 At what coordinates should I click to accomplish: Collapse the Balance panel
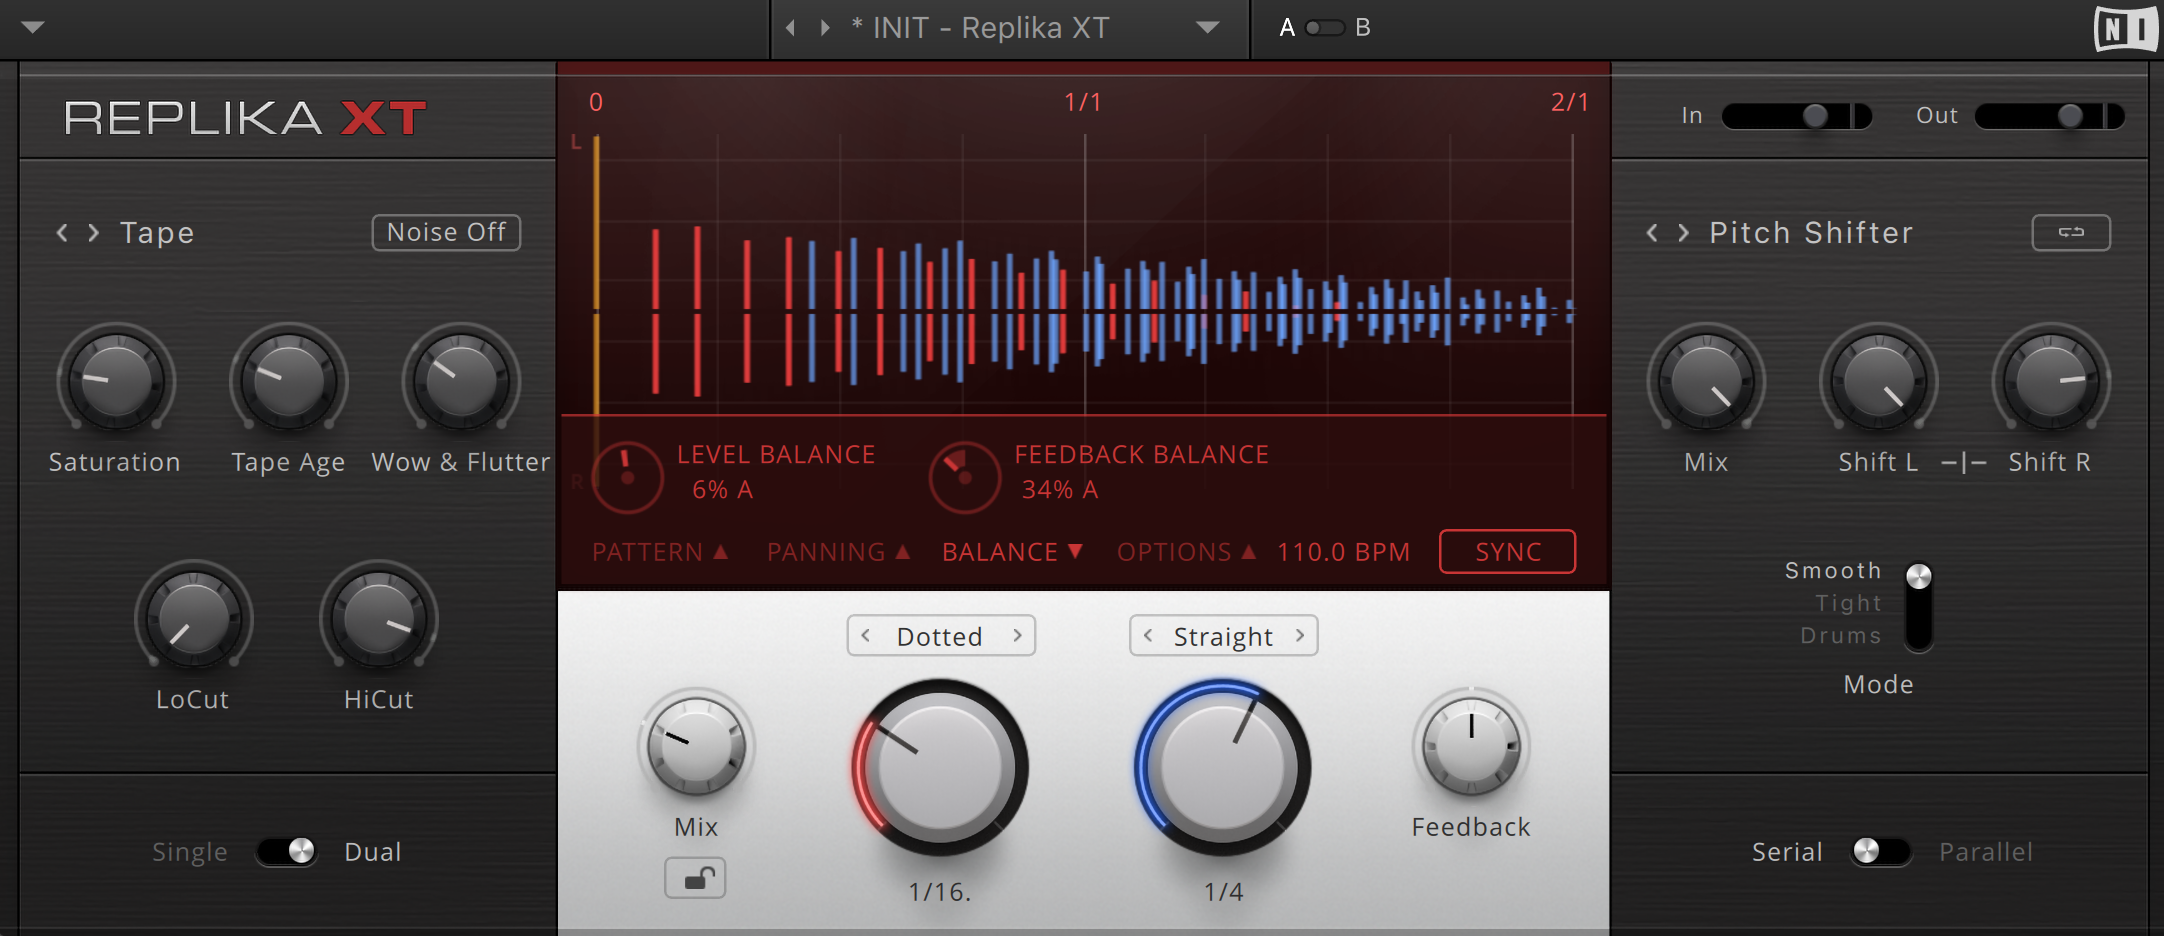pyautogui.click(x=1011, y=551)
